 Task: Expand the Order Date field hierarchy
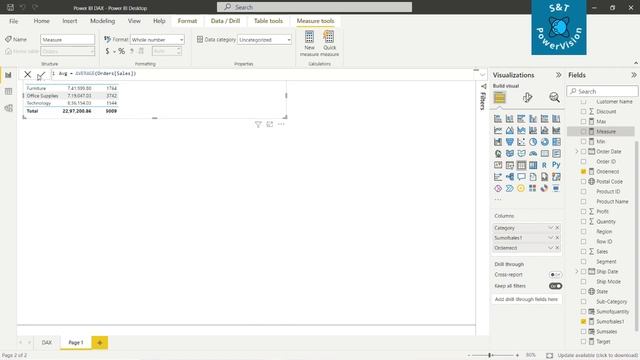pos(577,151)
